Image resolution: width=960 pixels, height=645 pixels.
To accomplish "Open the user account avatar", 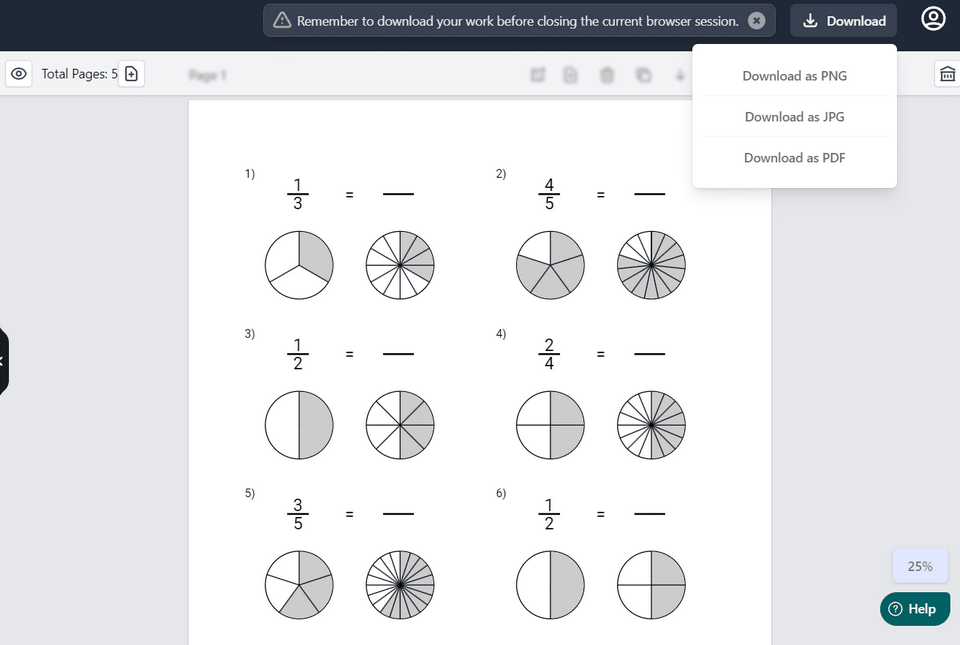I will 932,18.
